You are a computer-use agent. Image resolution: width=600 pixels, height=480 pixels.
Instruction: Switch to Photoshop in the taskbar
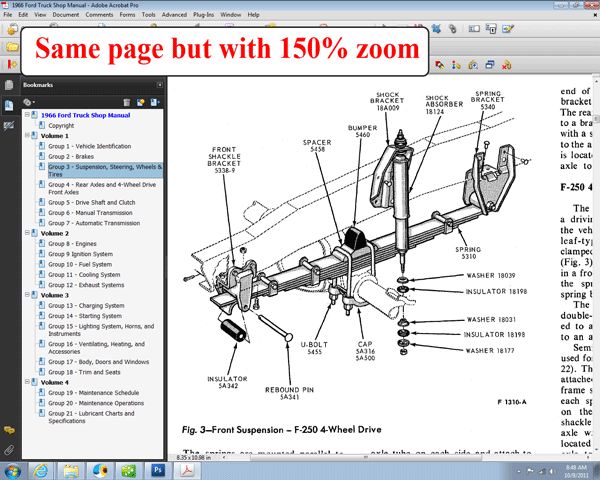(158, 471)
